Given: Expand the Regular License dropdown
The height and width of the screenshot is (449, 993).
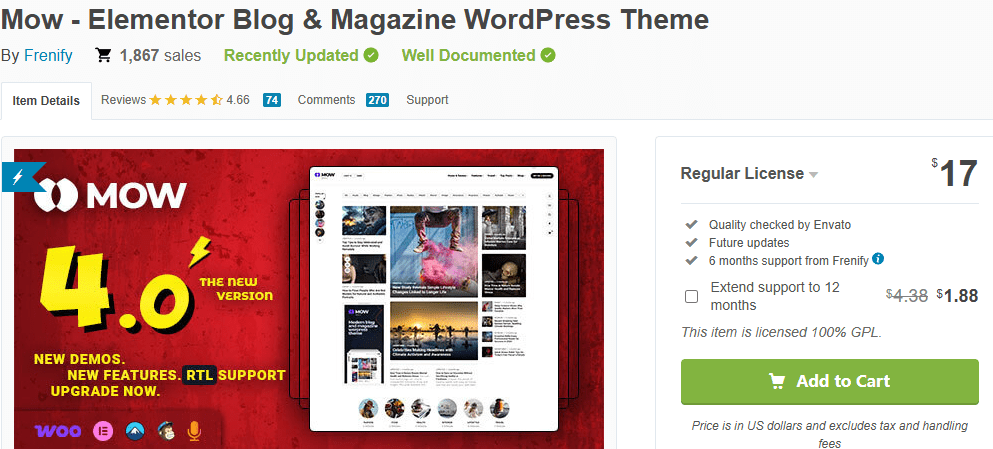Looking at the screenshot, I should pos(749,174).
